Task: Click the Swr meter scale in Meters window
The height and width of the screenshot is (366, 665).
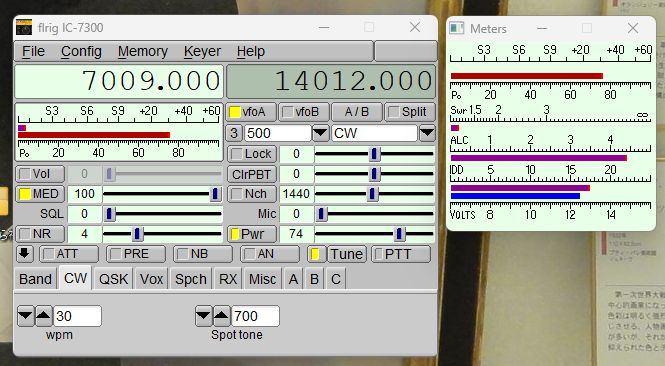Action: click(550, 113)
